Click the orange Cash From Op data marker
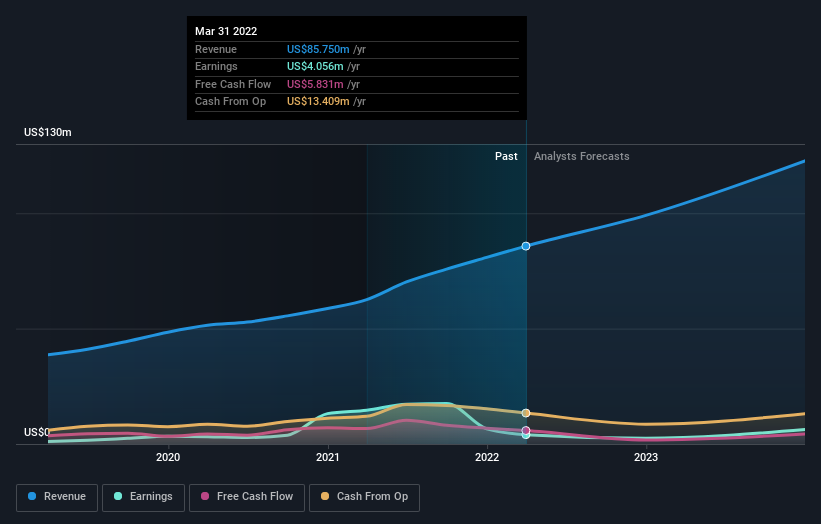The image size is (821, 524). click(526, 413)
